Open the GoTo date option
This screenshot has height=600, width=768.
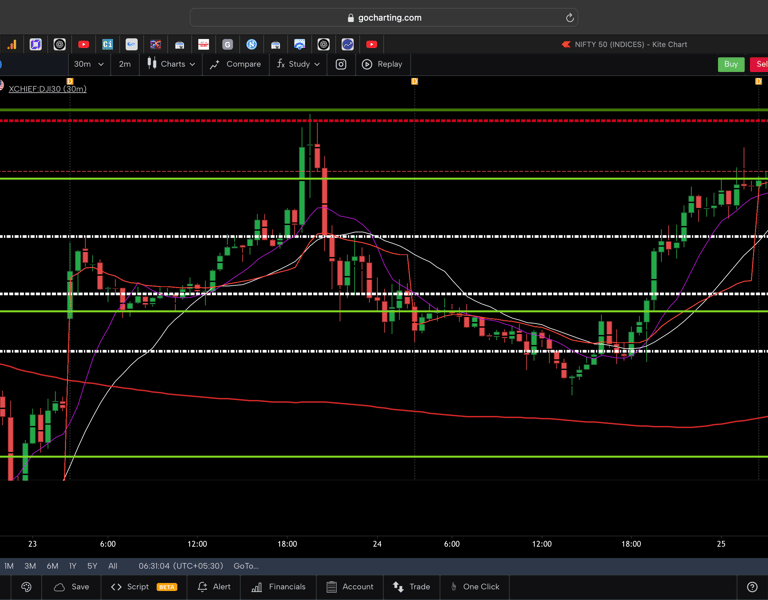(x=246, y=566)
